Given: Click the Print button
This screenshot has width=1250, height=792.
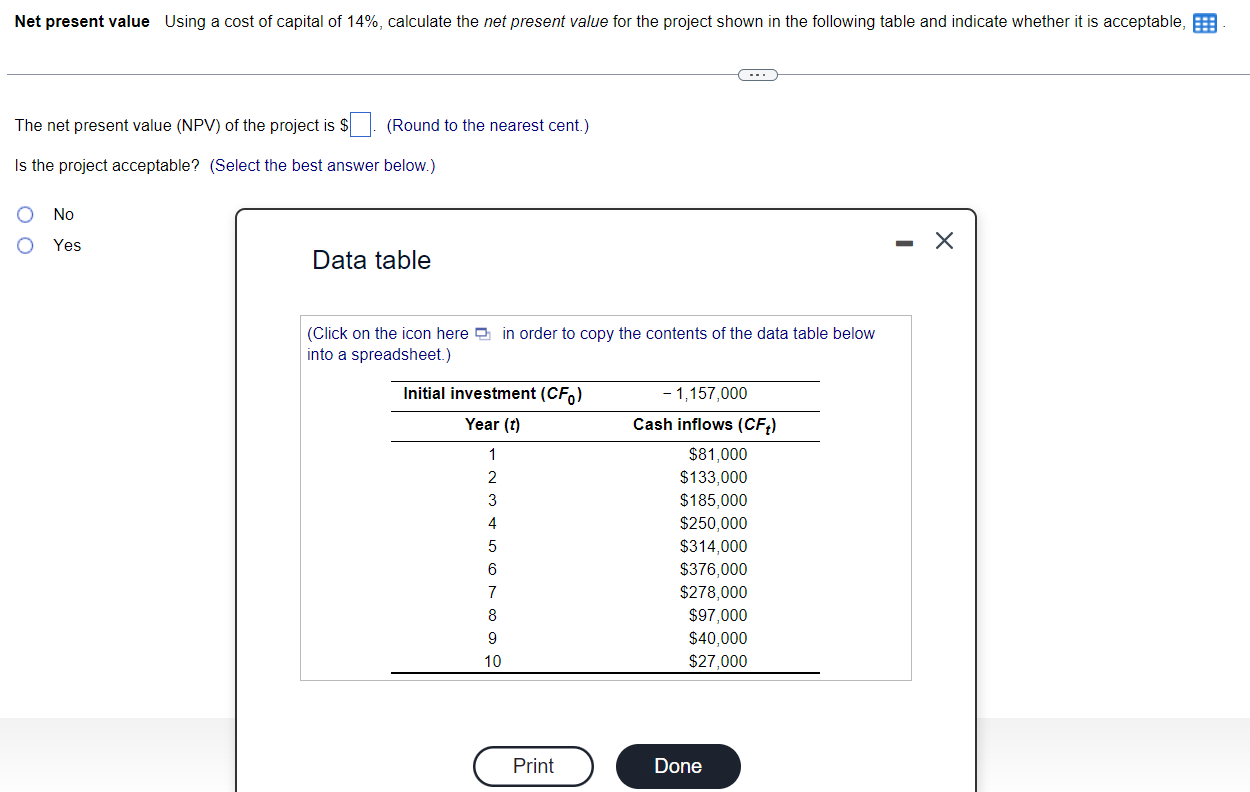Looking at the screenshot, I should tap(533, 766).
